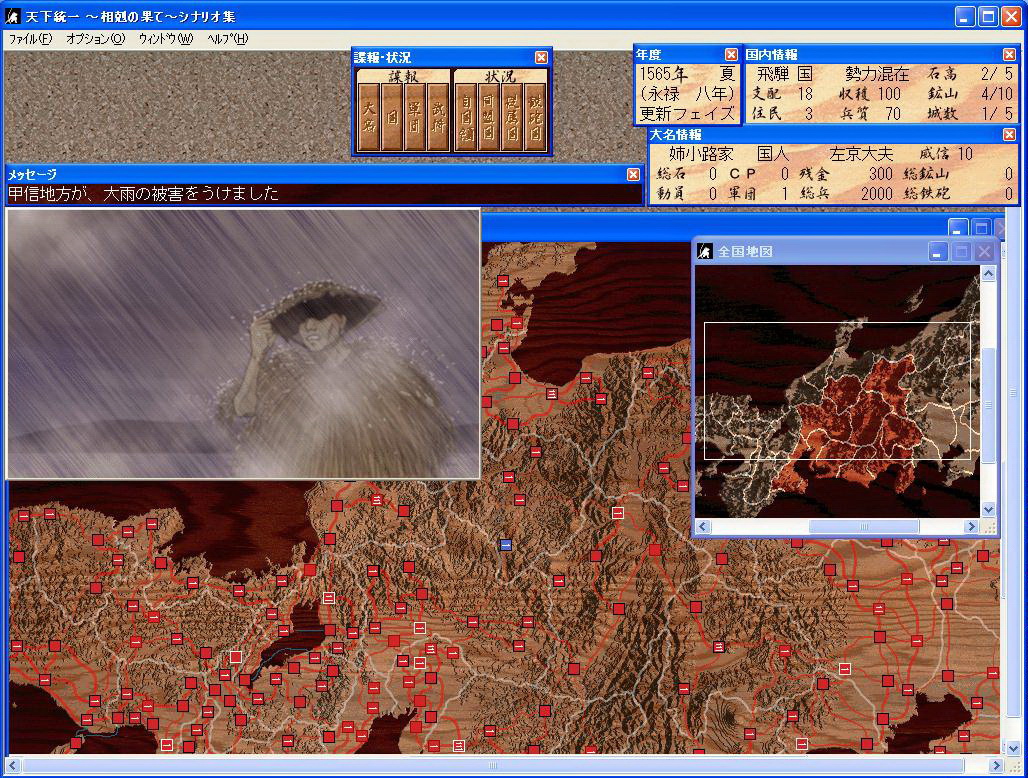This screenshot has height=778, width=1028.
Task: Close the 年度 panel
Action: pyautogui.click(x=731, y=55)
